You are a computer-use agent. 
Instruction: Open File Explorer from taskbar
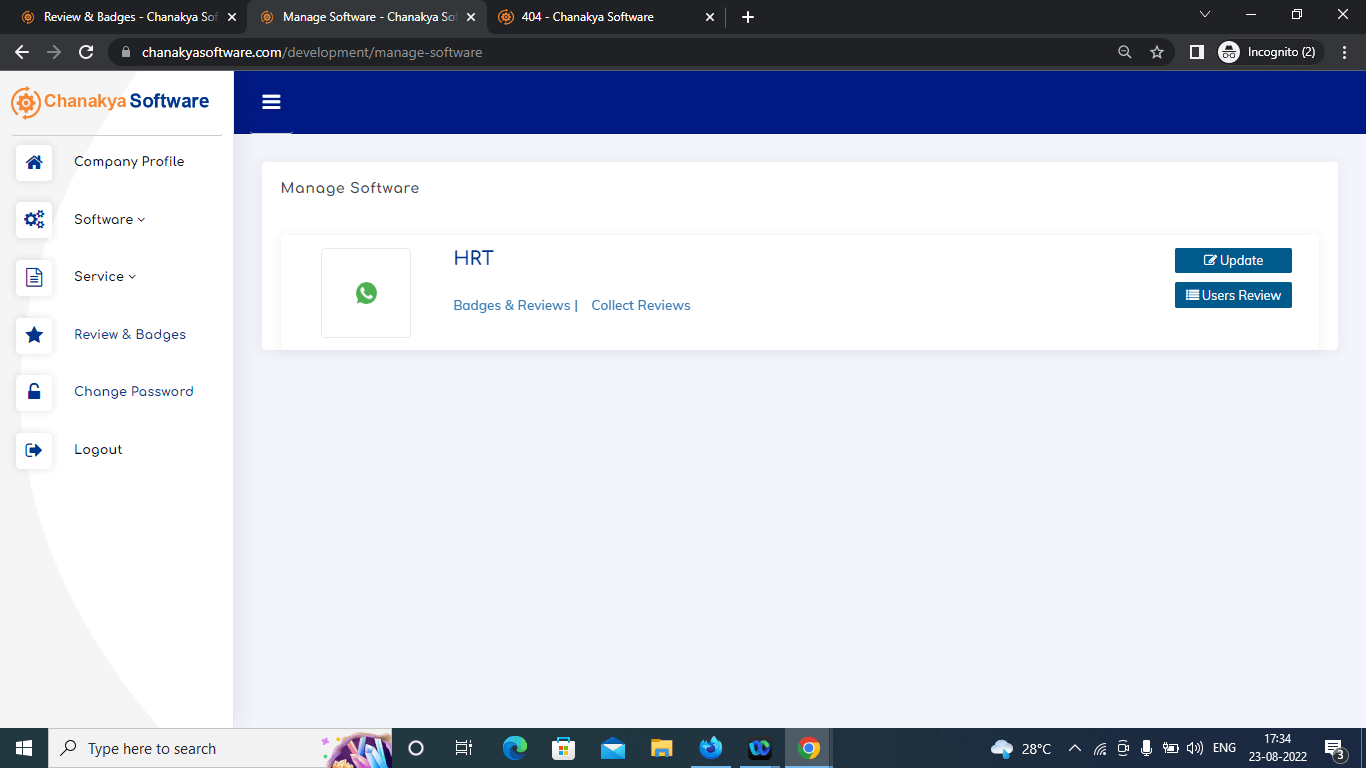pyautogui.click(x=662, y=748)
